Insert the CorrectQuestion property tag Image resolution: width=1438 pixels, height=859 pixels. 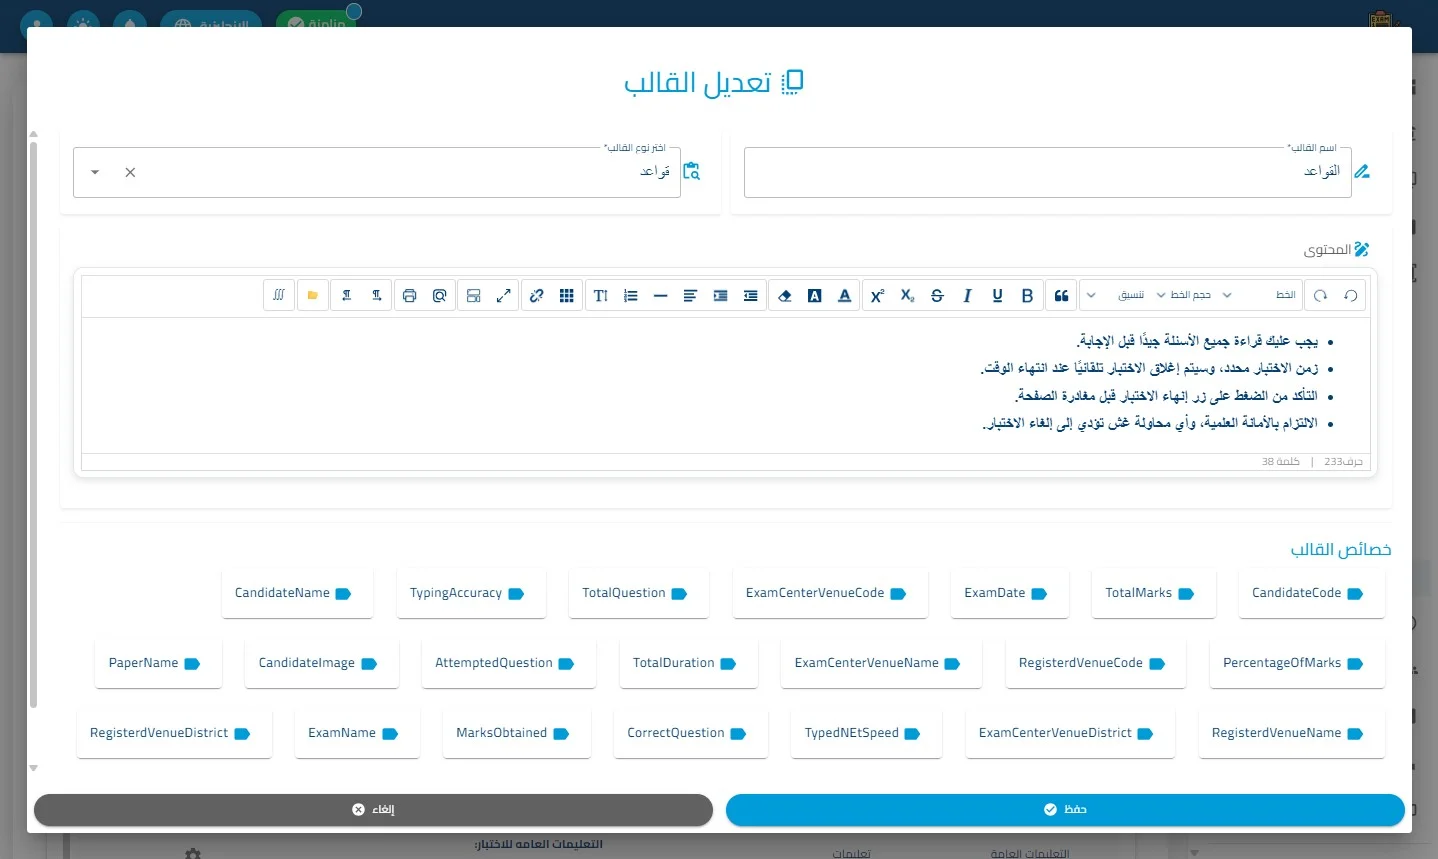coord(691,734)
